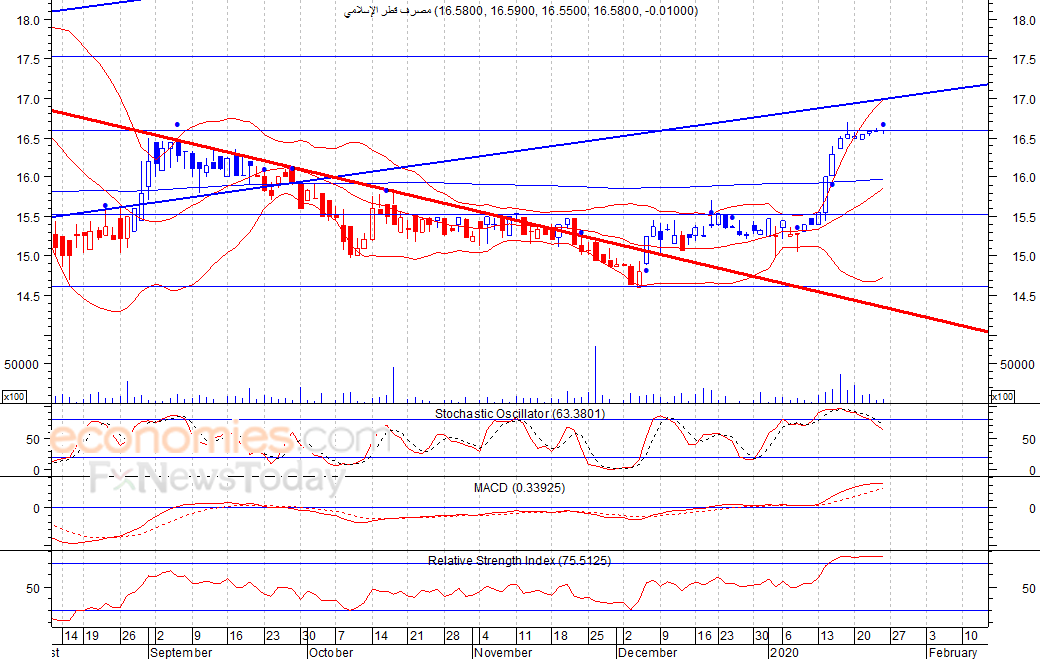Click date label 28 in October
This screenshot has width=1040, height=659.
click(x=452, y=636)
